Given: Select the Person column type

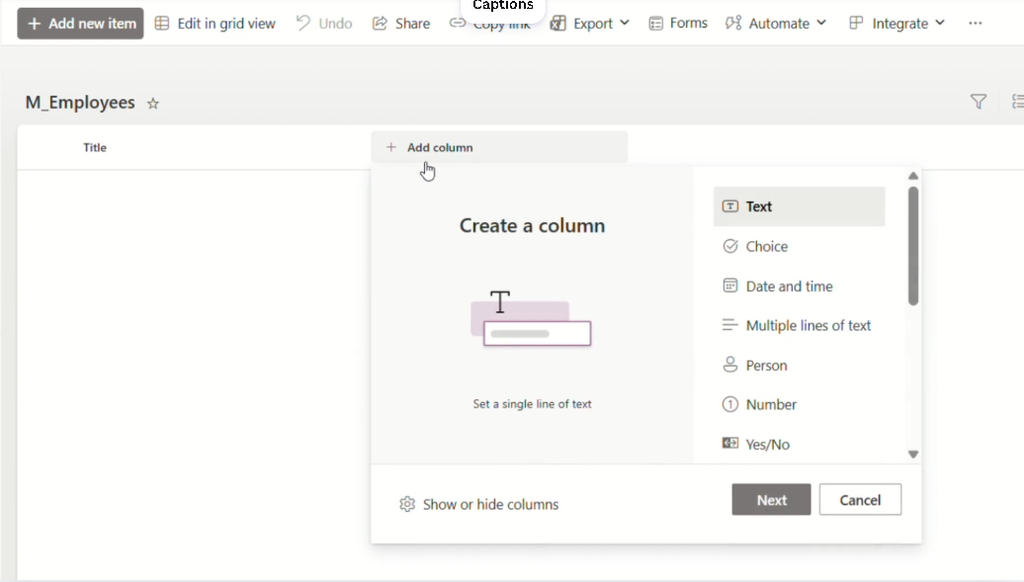Looking at the screenshot, I should point(799,365).
